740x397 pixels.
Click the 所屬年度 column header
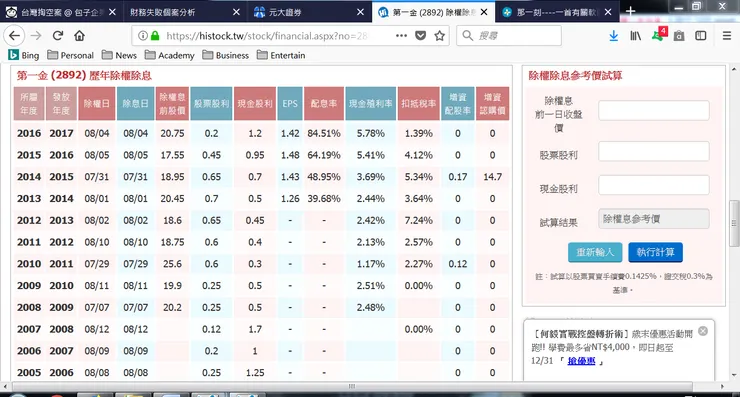(x=29, y=103)
